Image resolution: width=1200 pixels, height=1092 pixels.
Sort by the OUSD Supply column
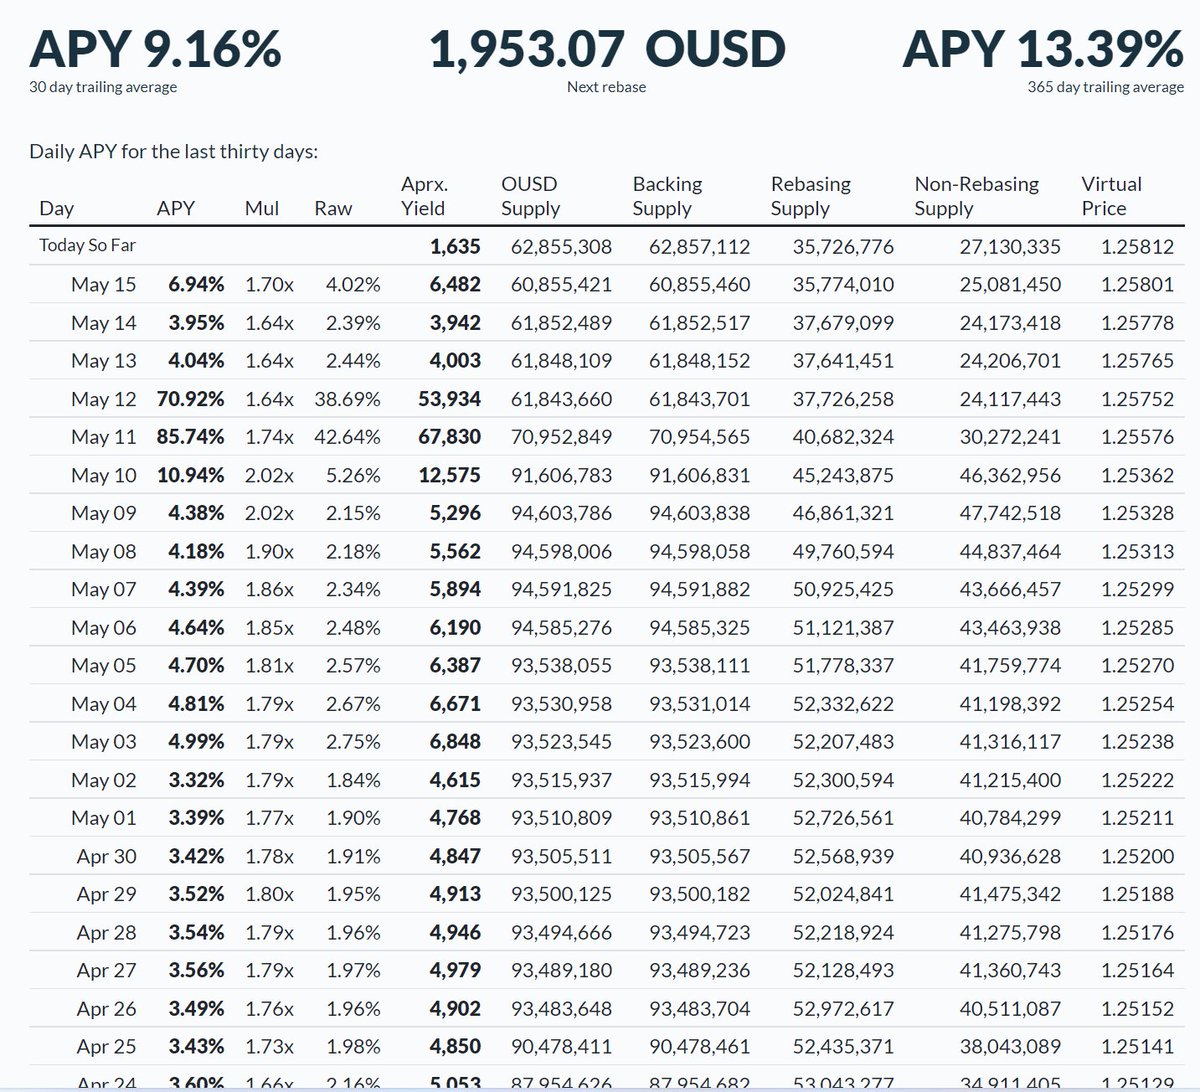pos(529,196)
